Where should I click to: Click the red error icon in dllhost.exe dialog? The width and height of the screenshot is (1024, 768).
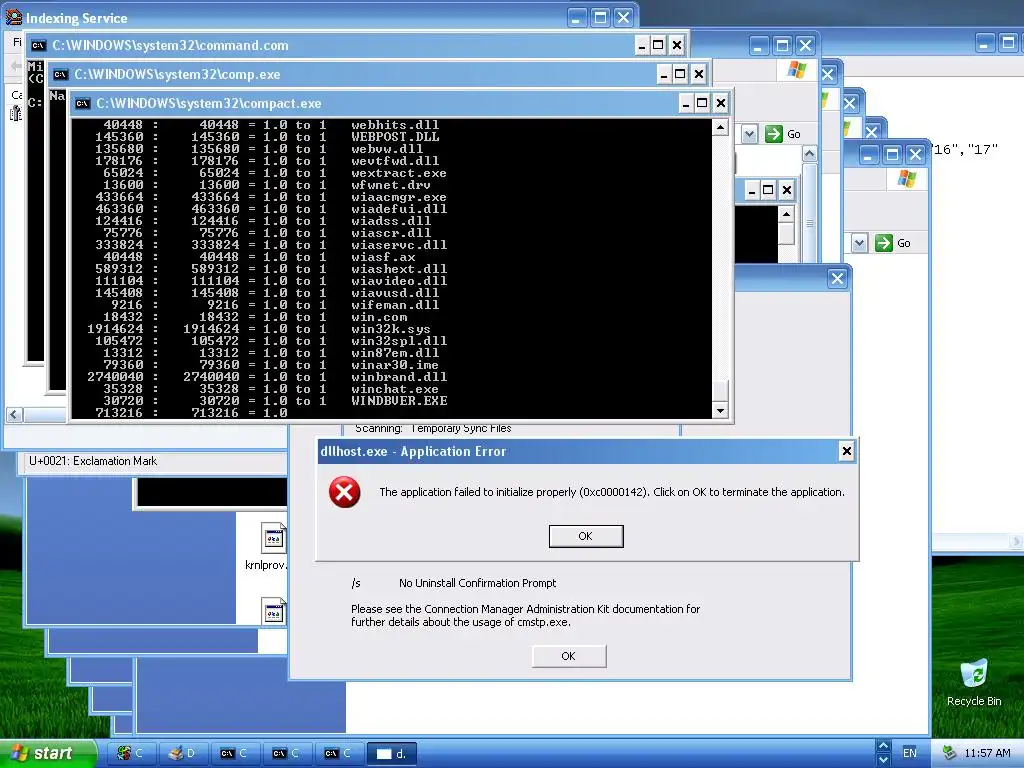[x=345, y=492]
